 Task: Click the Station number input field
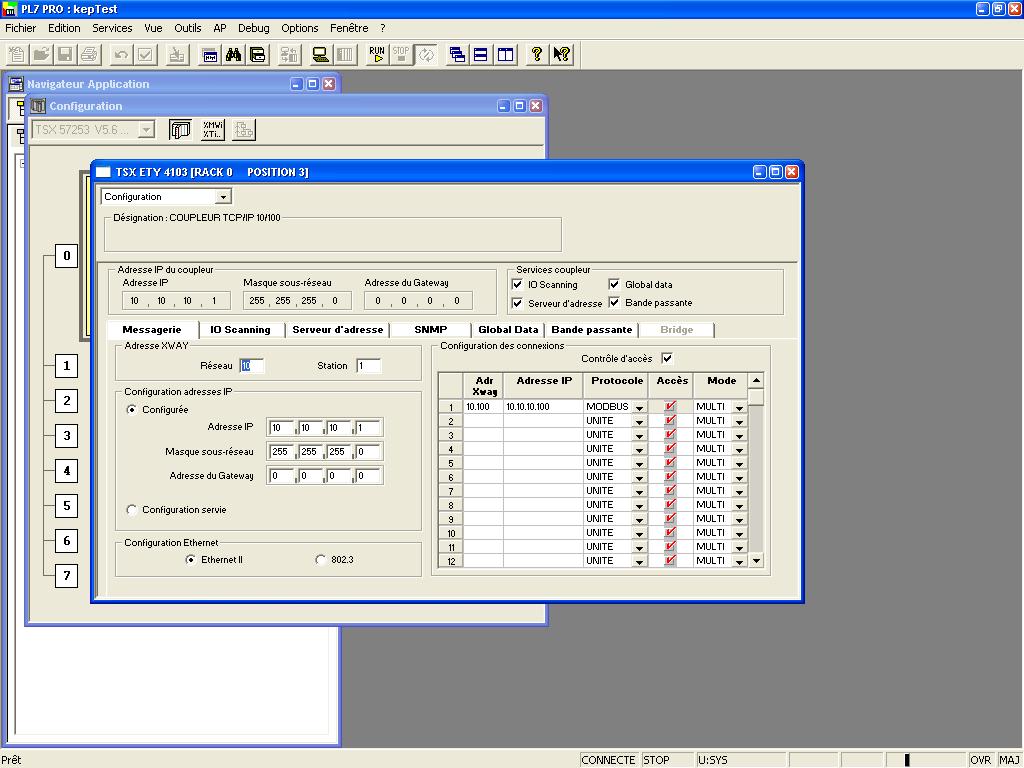pos(368,366)
